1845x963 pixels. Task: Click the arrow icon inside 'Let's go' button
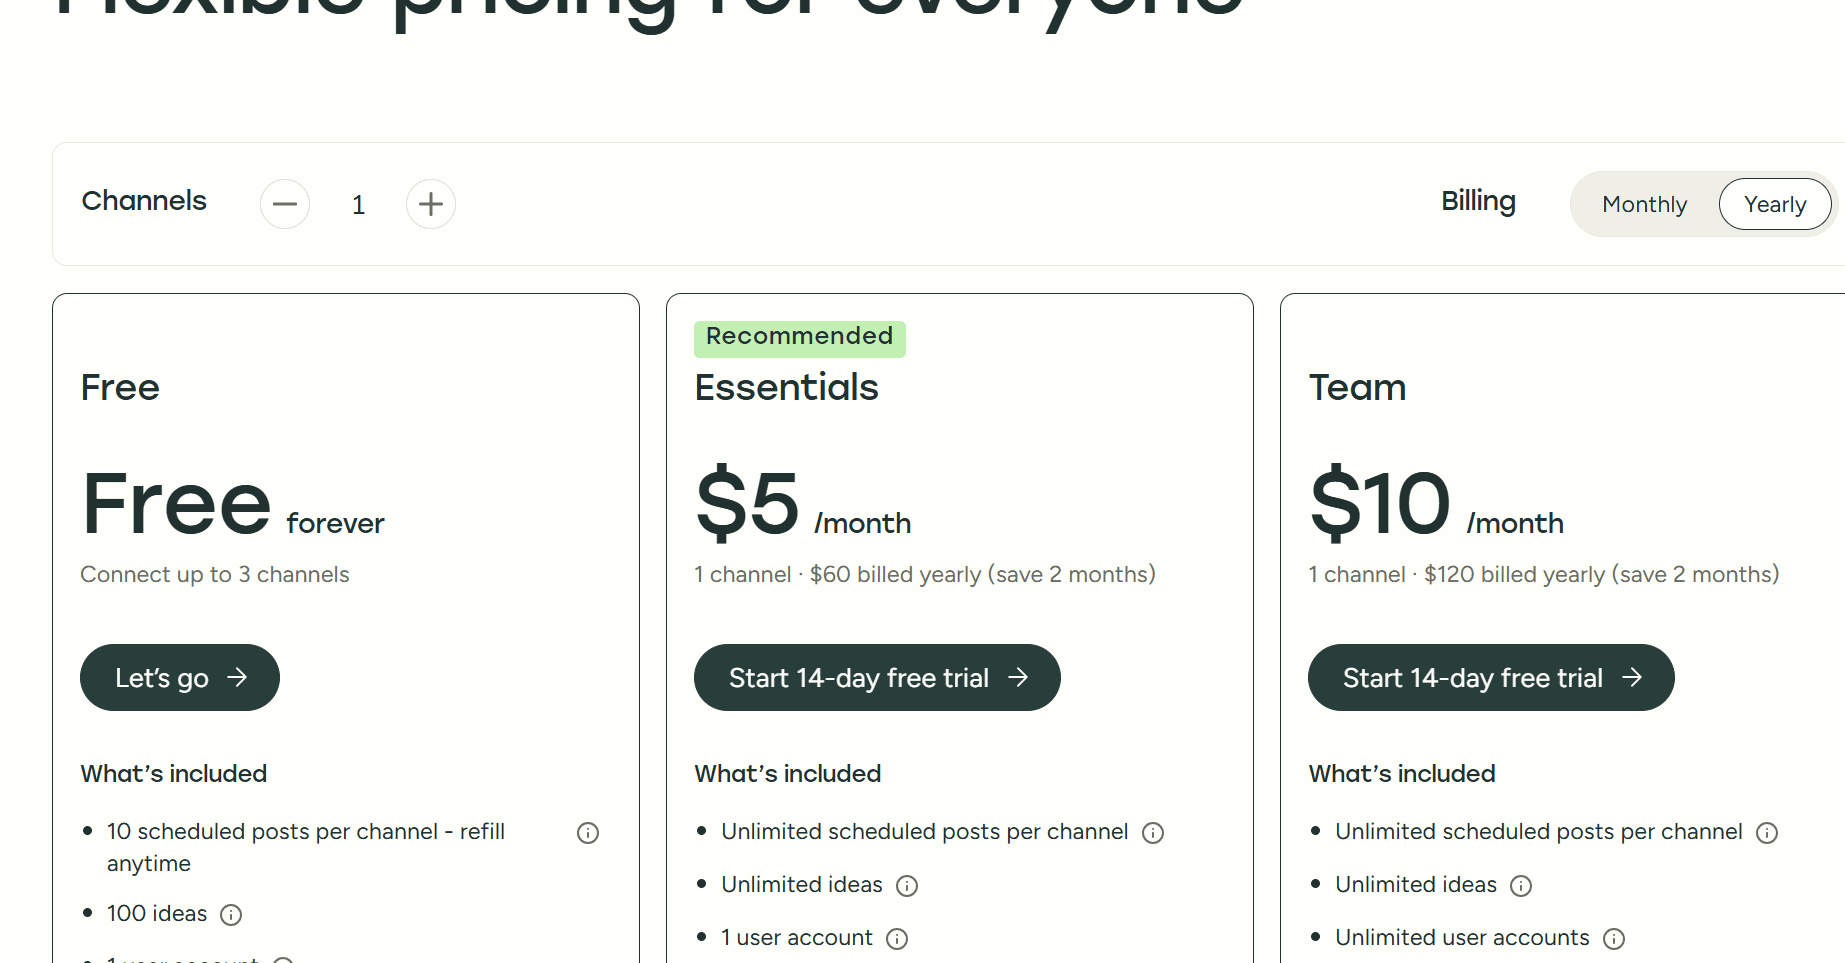[239, 677]
